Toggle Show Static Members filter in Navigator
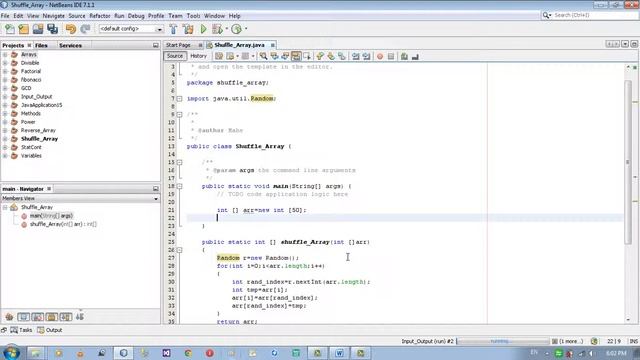The height and width of the screenshot is (360, 640). tap(38, 317)
